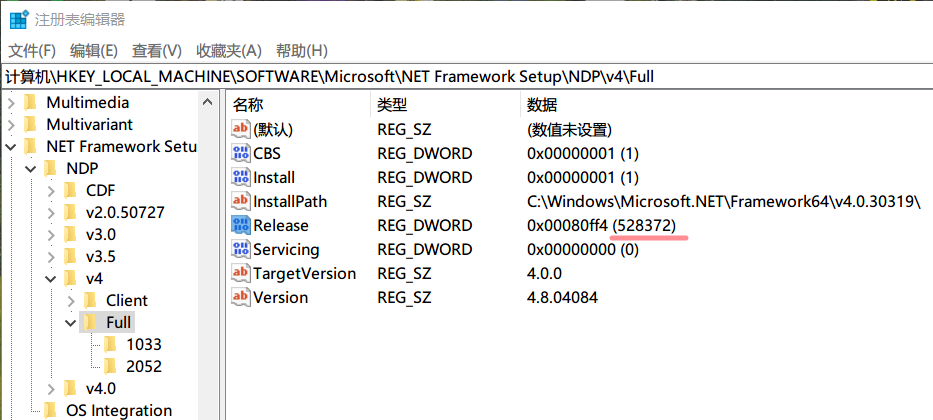The height and width of the screenshot is (420, 933).
Task: Open the 文件(F) menu
Action: (x=32, y=50)
